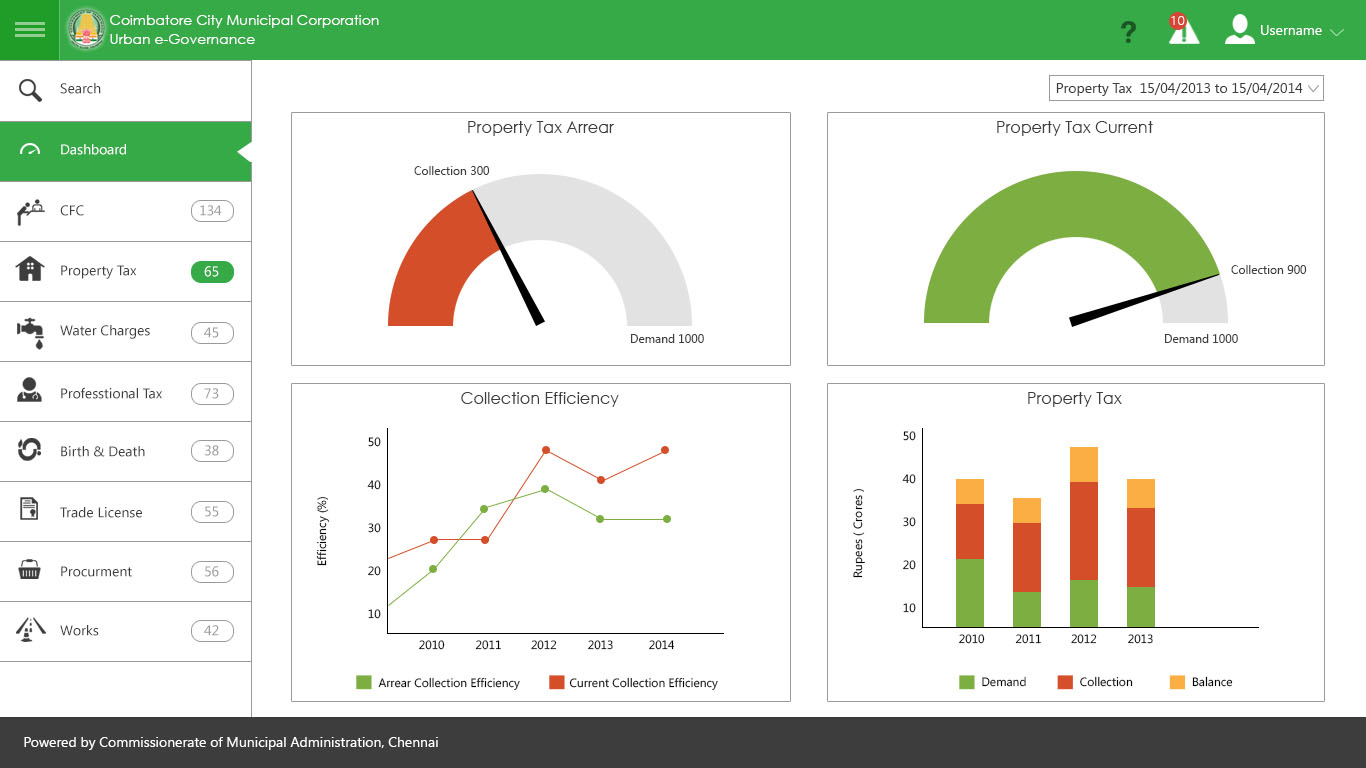Click the Trade License document icon
Viewport: 1366px width, 768px height.
click(x=30, y=510)
